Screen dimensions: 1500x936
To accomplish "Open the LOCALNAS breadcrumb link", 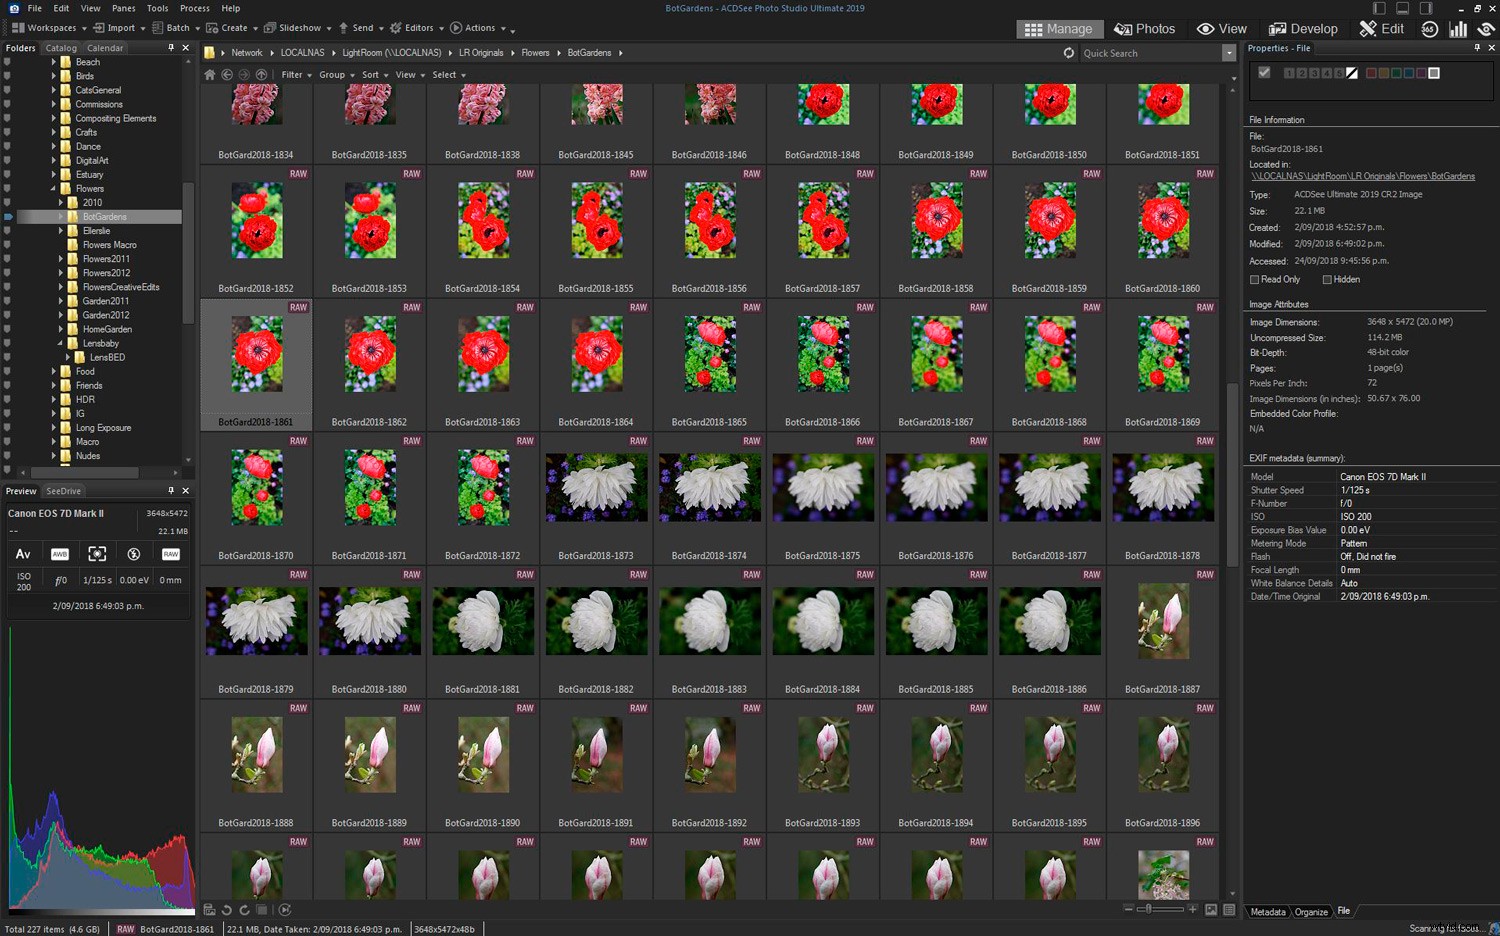I will (302, 52).
